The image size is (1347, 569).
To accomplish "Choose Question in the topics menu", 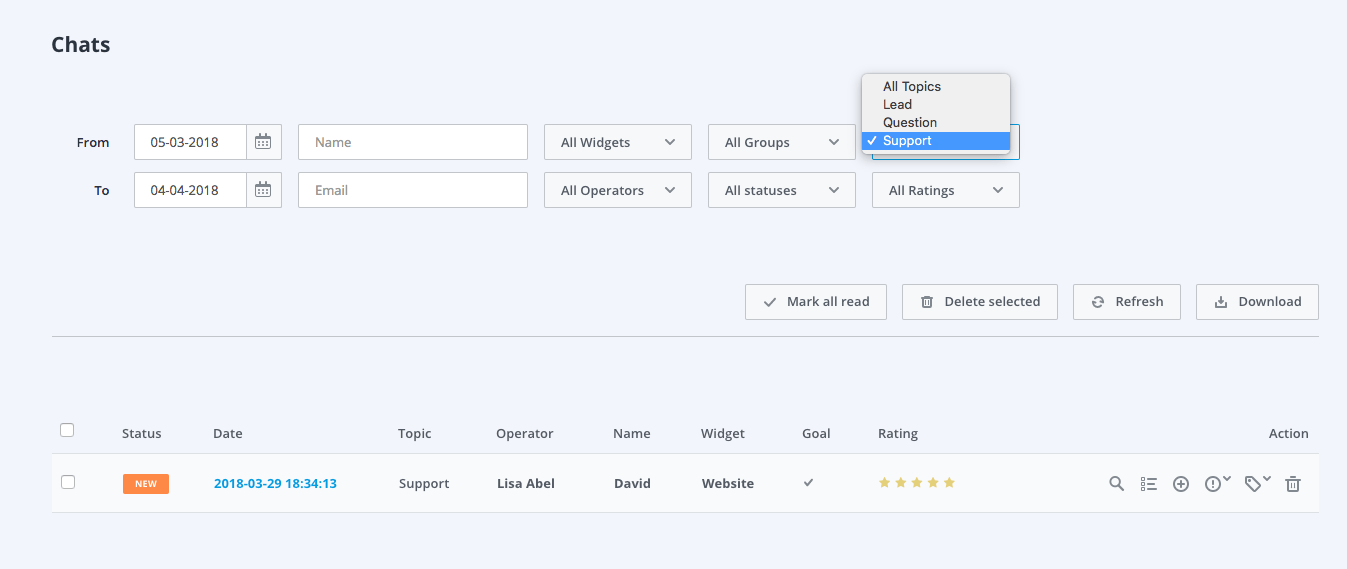I will [909, 122].
